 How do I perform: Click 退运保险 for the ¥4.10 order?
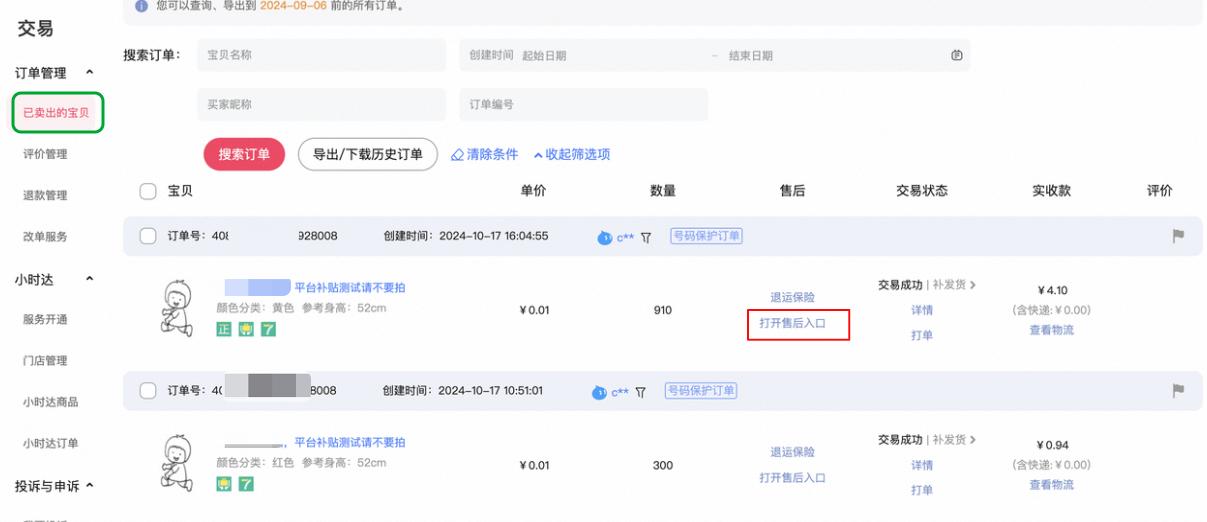pyautogui.click(x=792, y=297)
